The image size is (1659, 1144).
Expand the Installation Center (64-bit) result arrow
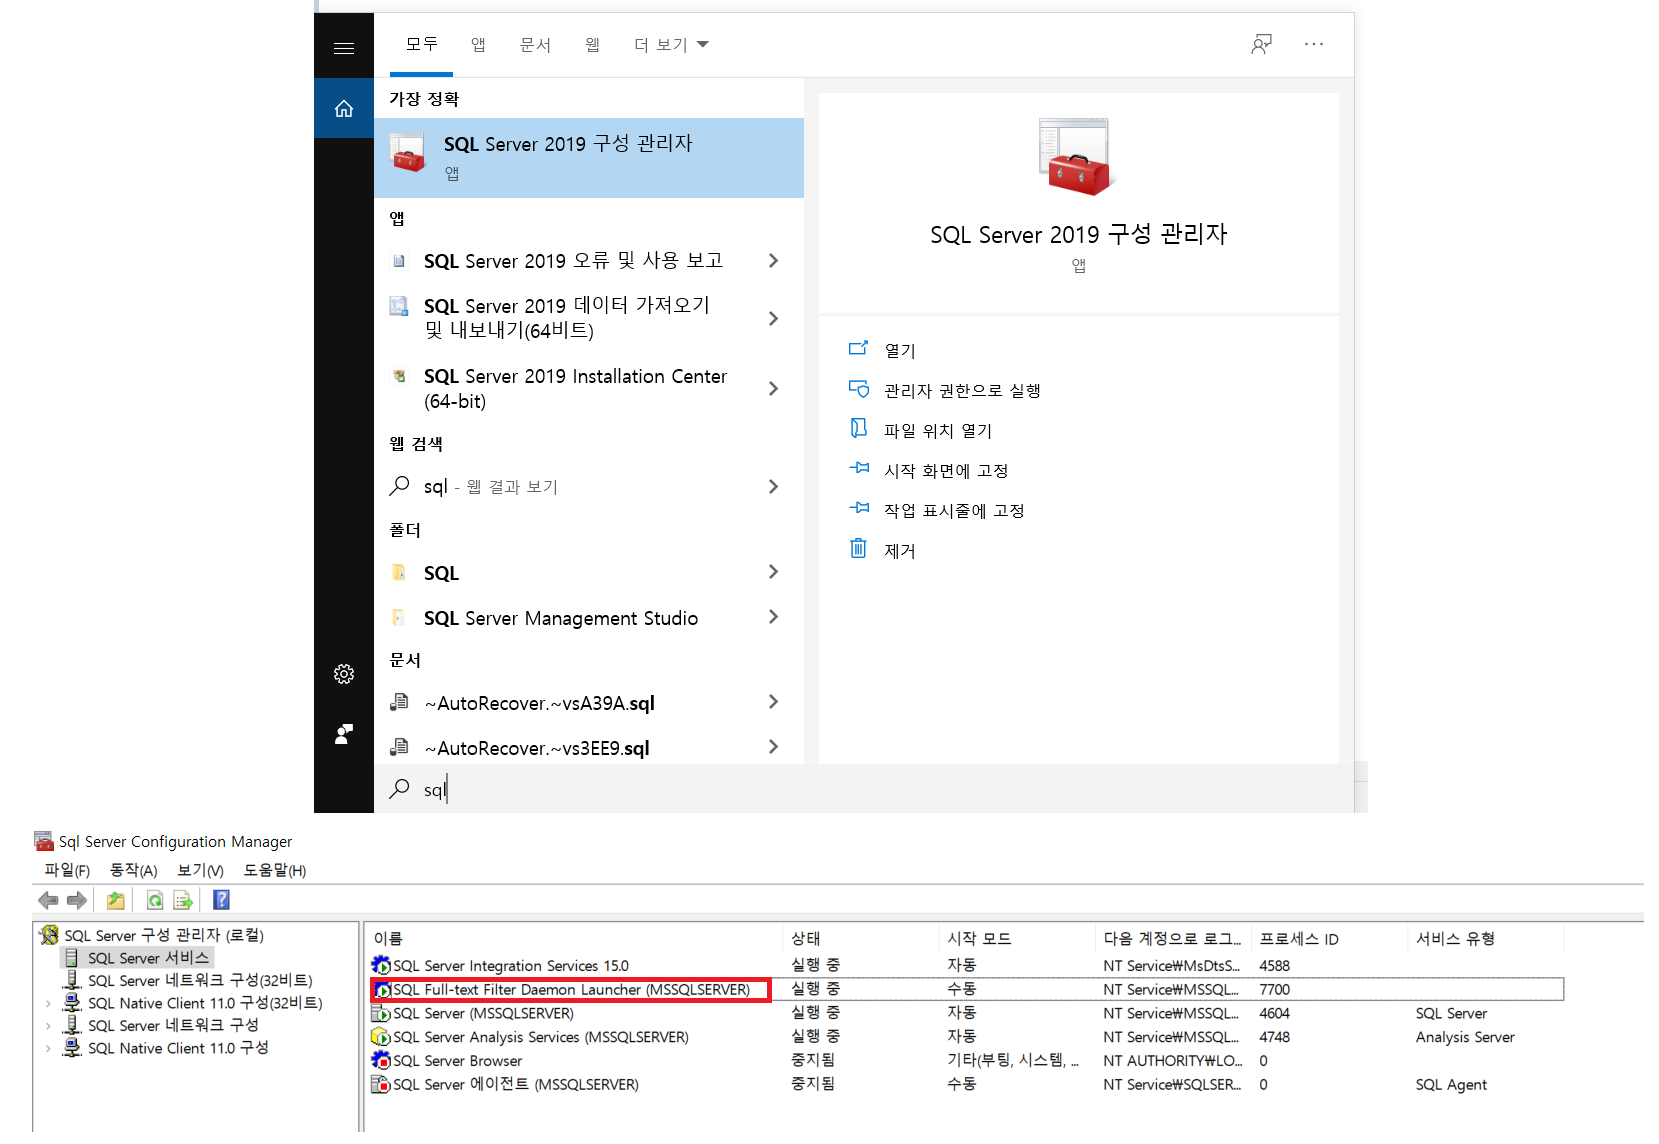(773, 388)
